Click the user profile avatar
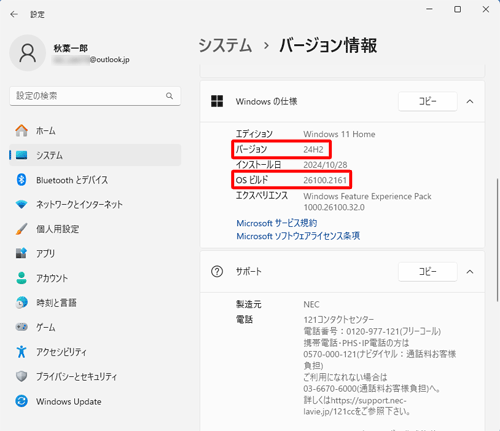The height and width of the screenshot is (431, 500). click(28, 53)
